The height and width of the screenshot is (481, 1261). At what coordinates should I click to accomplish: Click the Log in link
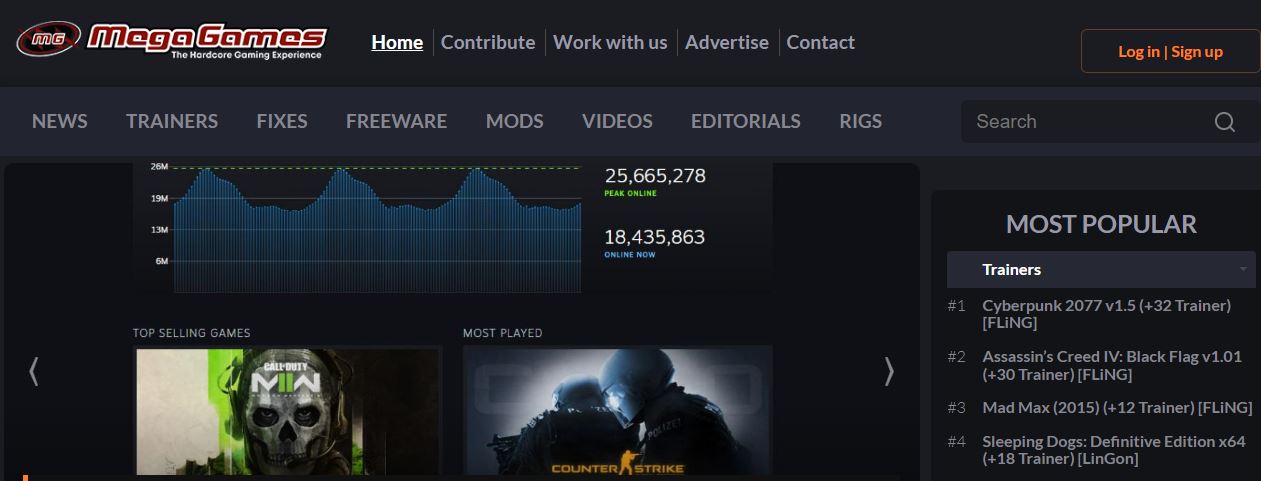point(1139,51)
